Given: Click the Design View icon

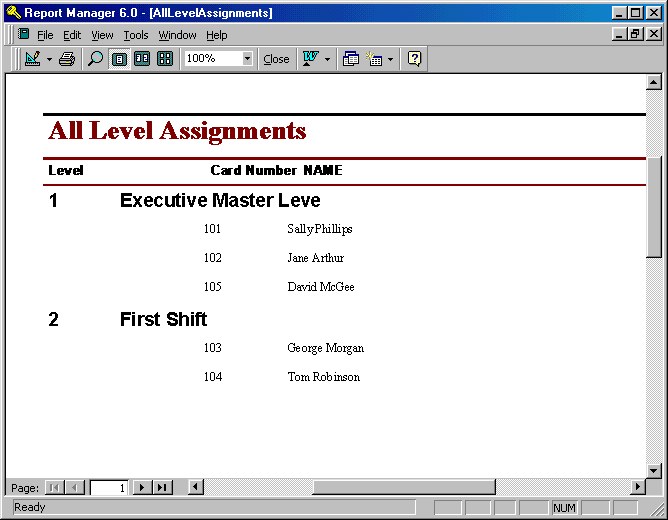Looking at the screenshot, I should click(32, 59).
